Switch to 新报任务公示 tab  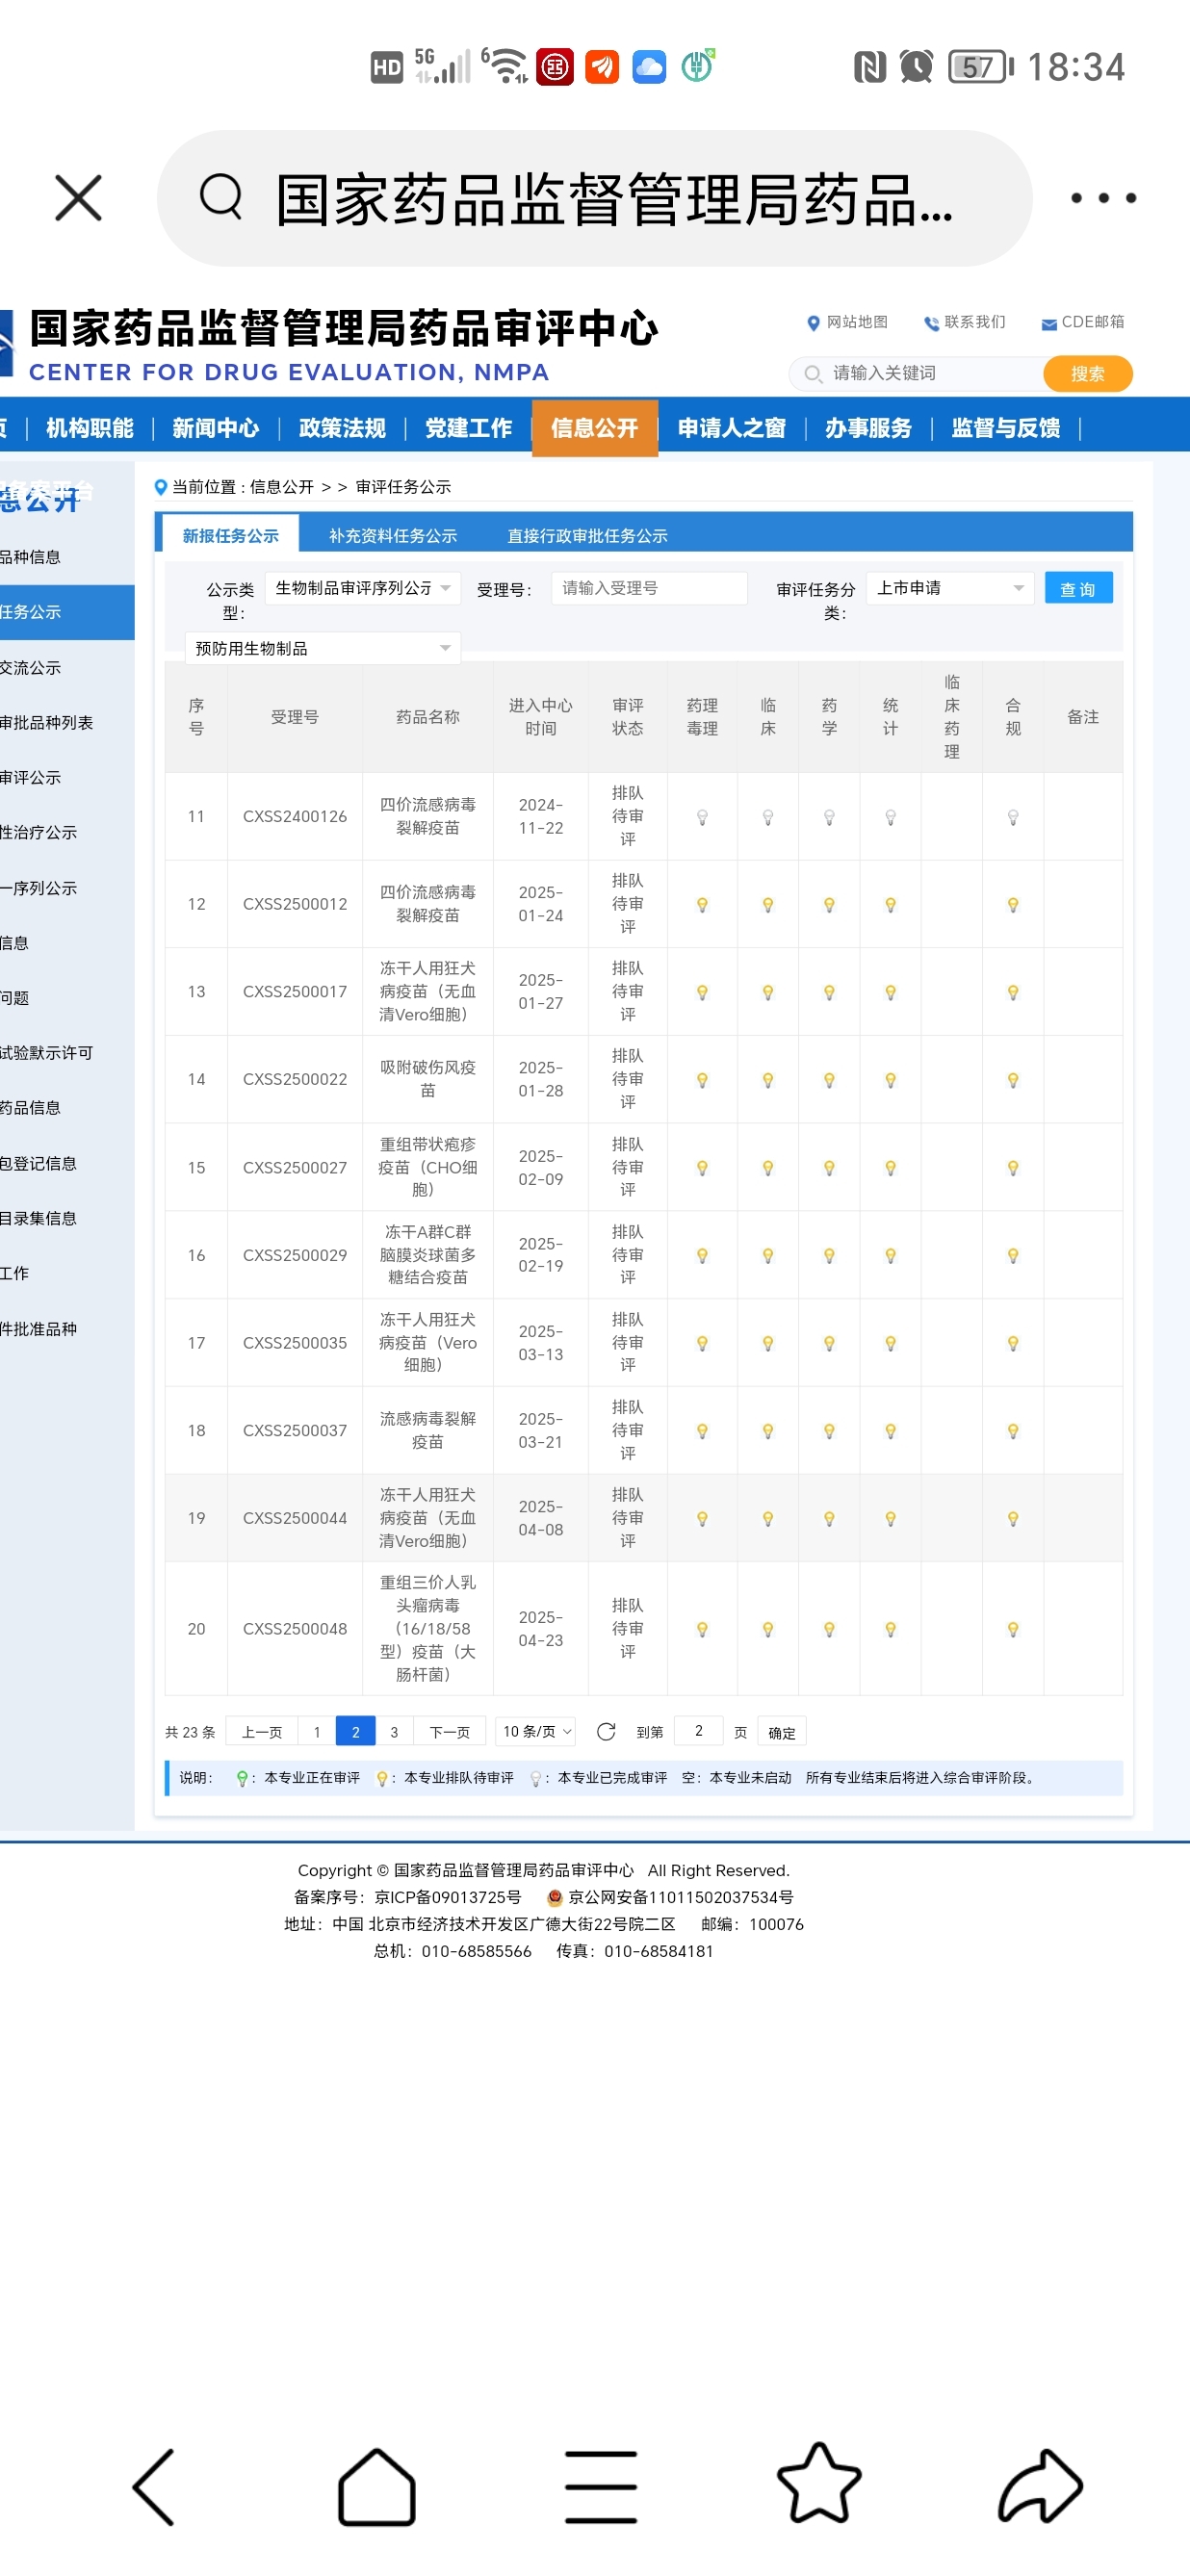click(x=230, y=535)
